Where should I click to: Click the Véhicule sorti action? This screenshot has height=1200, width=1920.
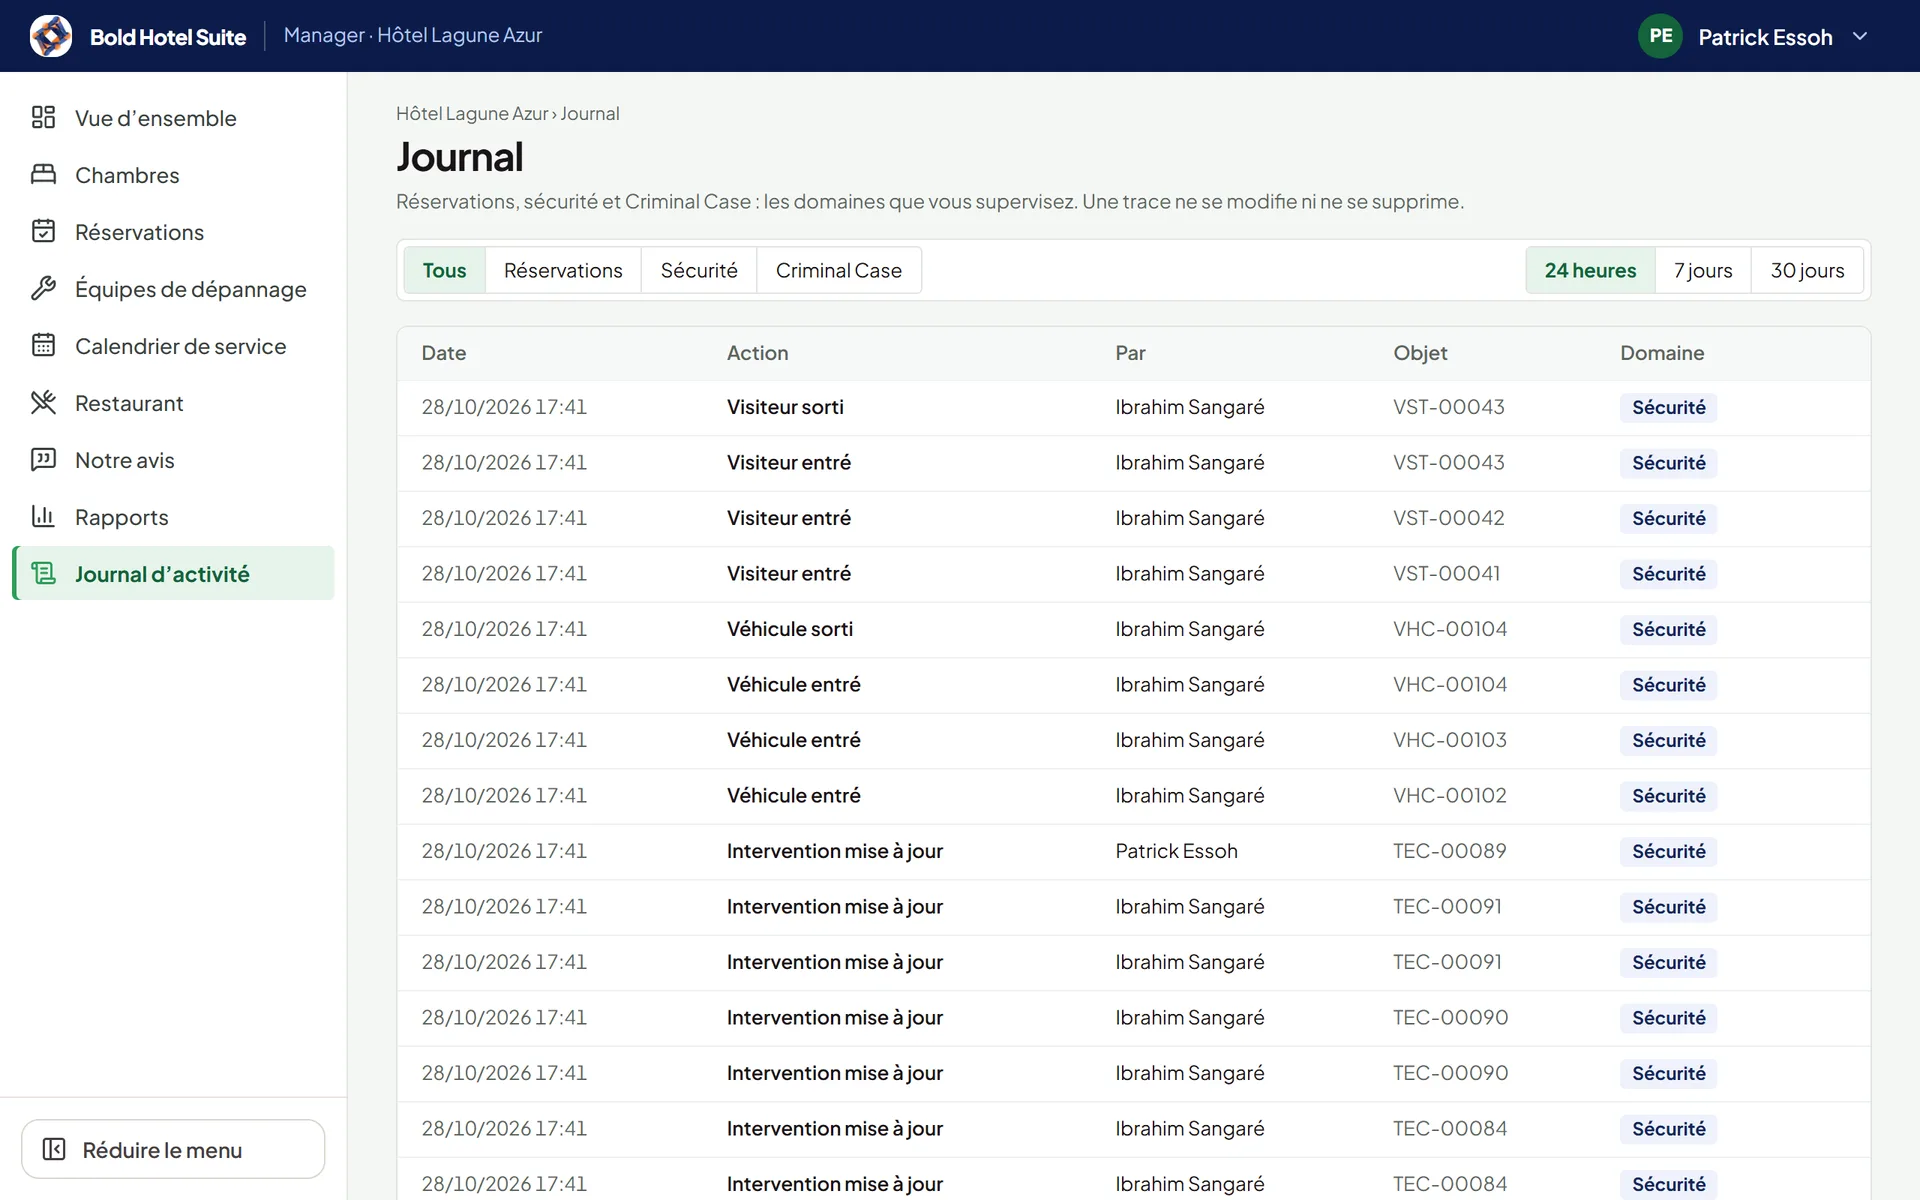[790, 629]
